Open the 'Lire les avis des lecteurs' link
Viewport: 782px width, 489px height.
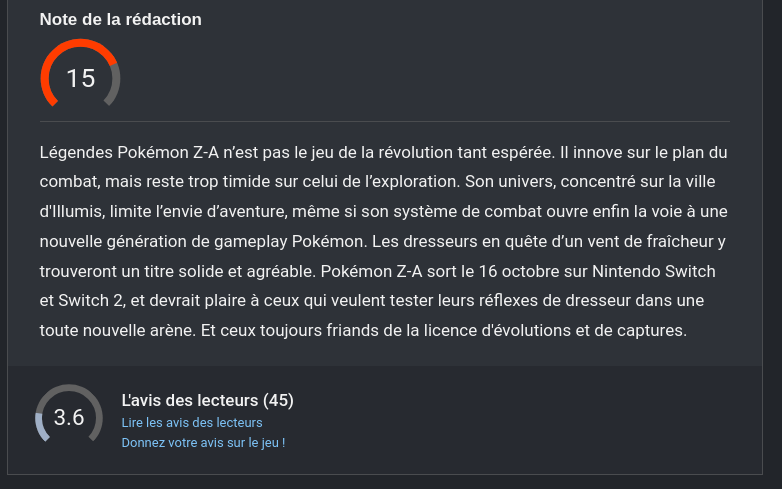click(x=191, y=423)
